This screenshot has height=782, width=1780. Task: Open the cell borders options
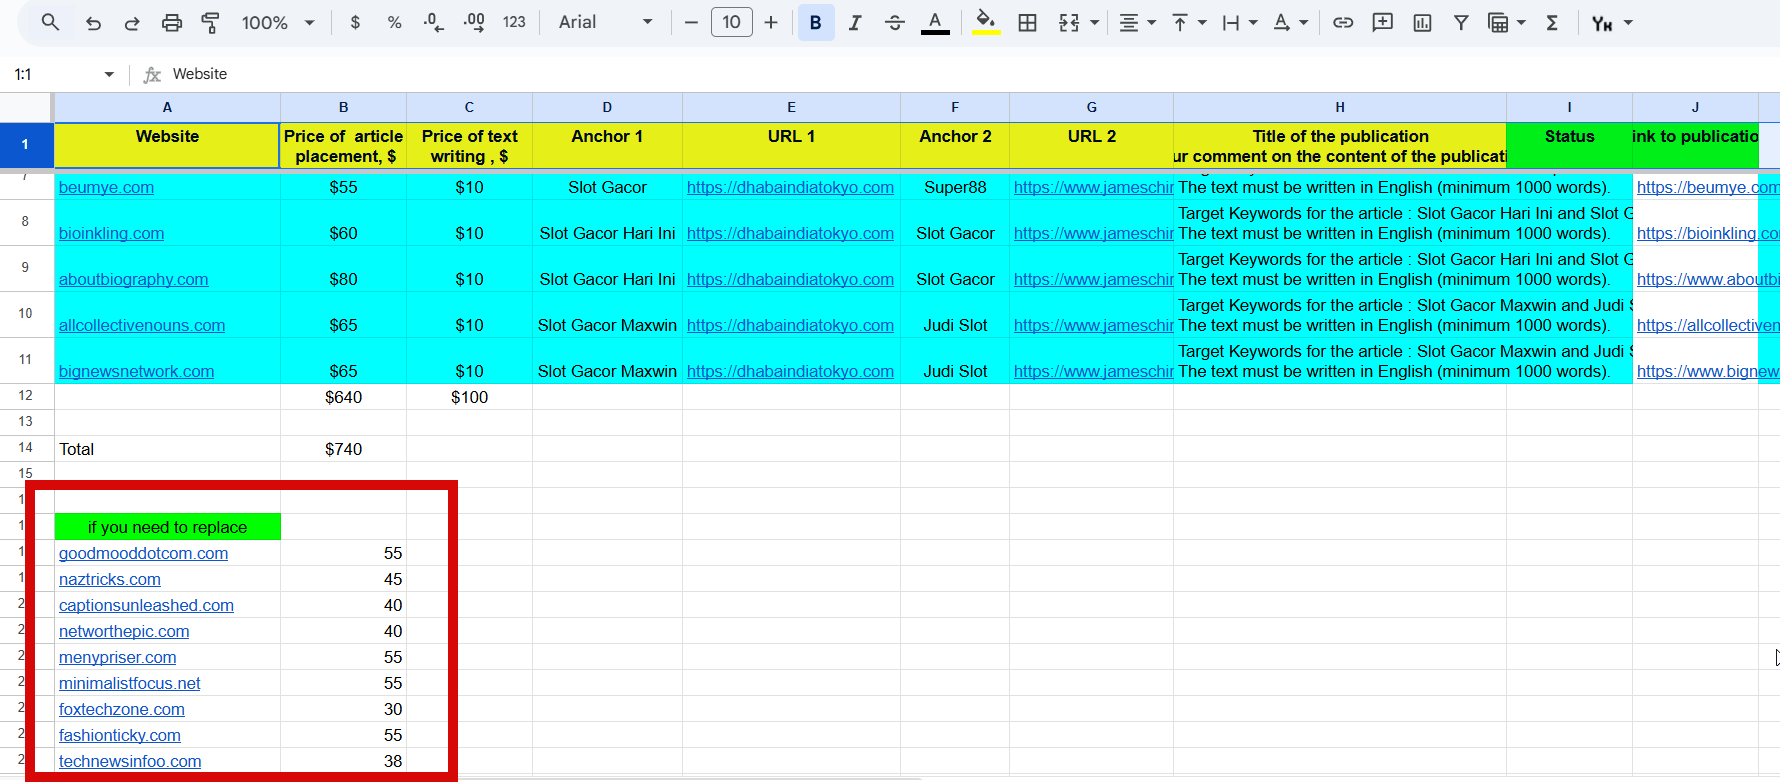[x=1027, y=22]
